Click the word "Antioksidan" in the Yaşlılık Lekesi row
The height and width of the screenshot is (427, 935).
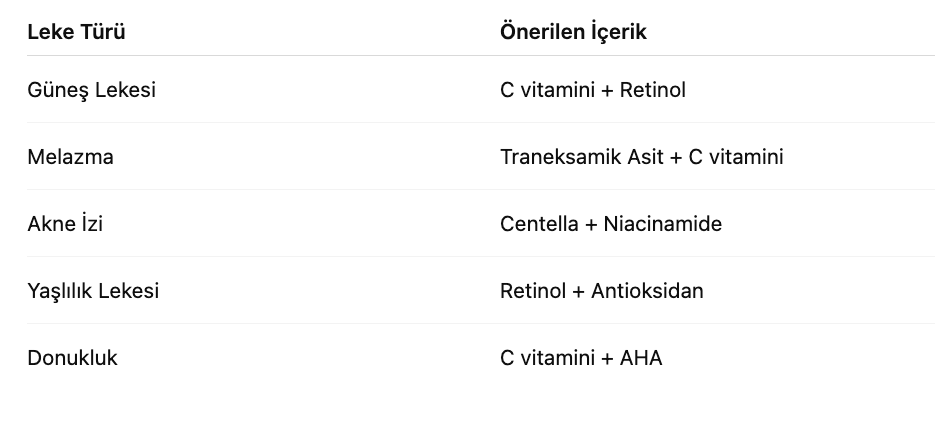click(647, 291)
